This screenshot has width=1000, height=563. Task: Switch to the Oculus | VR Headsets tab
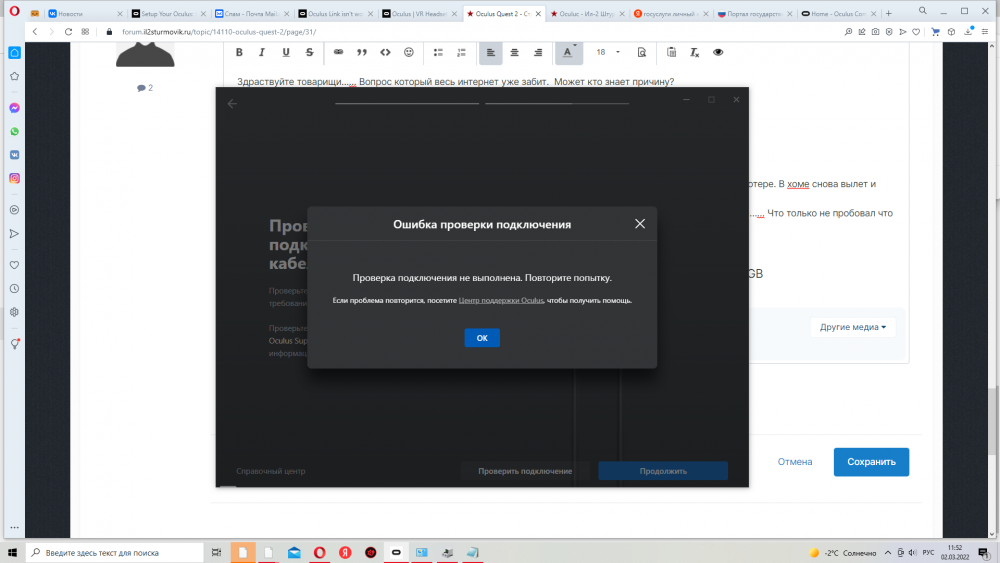419,13
